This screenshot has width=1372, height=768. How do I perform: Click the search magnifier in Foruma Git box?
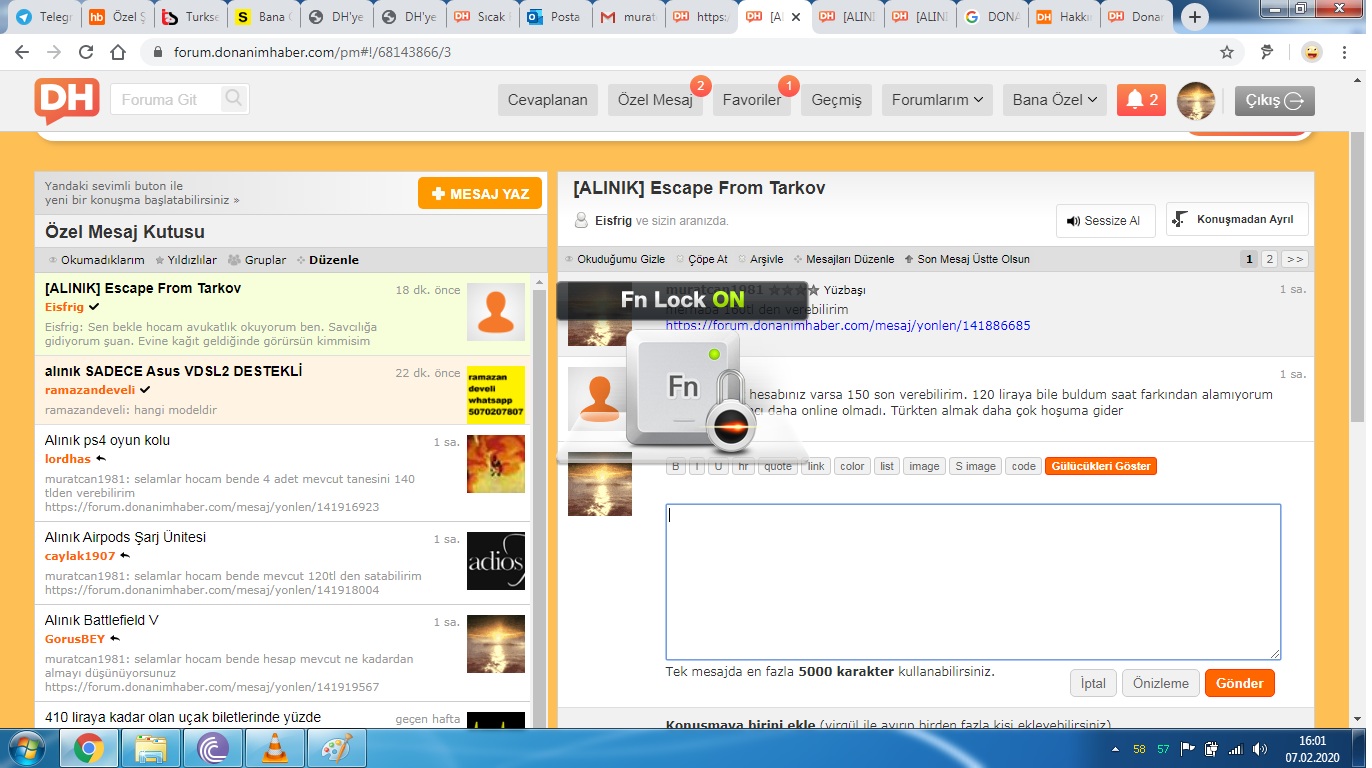[x=233, y=98]
